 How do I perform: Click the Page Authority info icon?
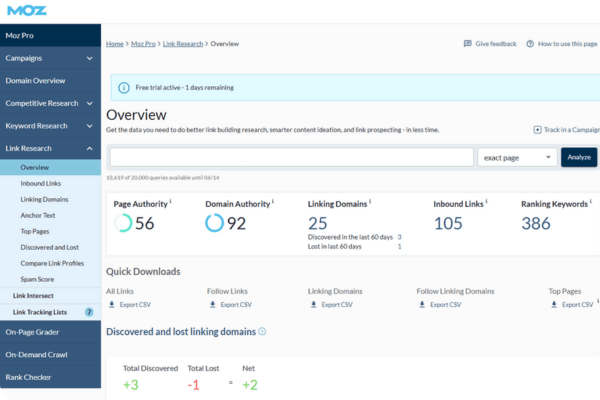tap(171, 201)
